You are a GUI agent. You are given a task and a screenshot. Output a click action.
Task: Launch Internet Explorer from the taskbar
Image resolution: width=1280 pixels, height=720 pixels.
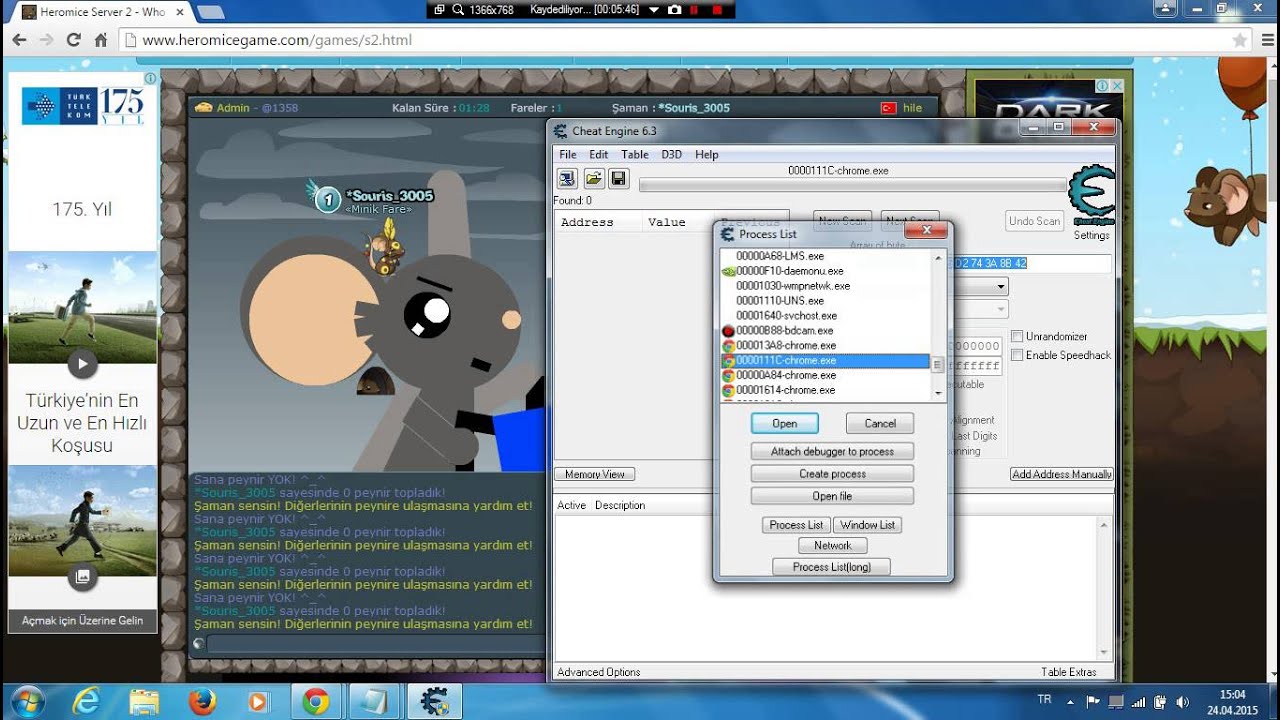[x=86, y=702]
